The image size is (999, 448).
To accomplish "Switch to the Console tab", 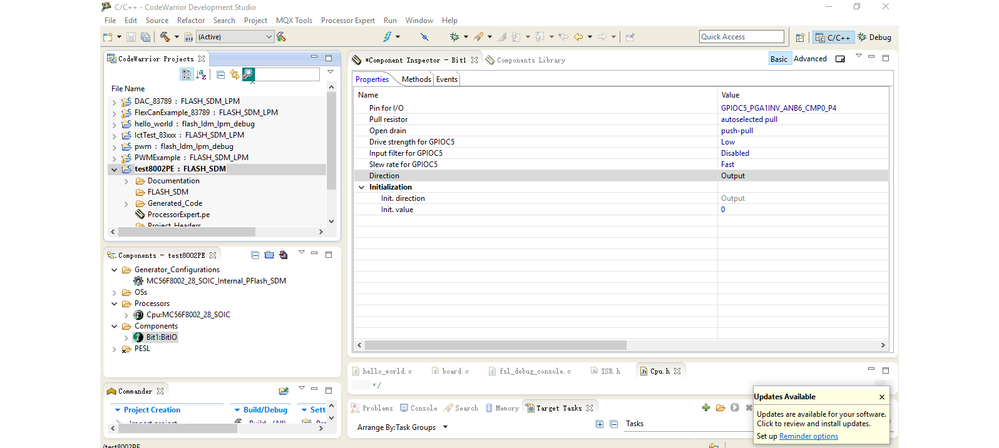I will 419,408.
